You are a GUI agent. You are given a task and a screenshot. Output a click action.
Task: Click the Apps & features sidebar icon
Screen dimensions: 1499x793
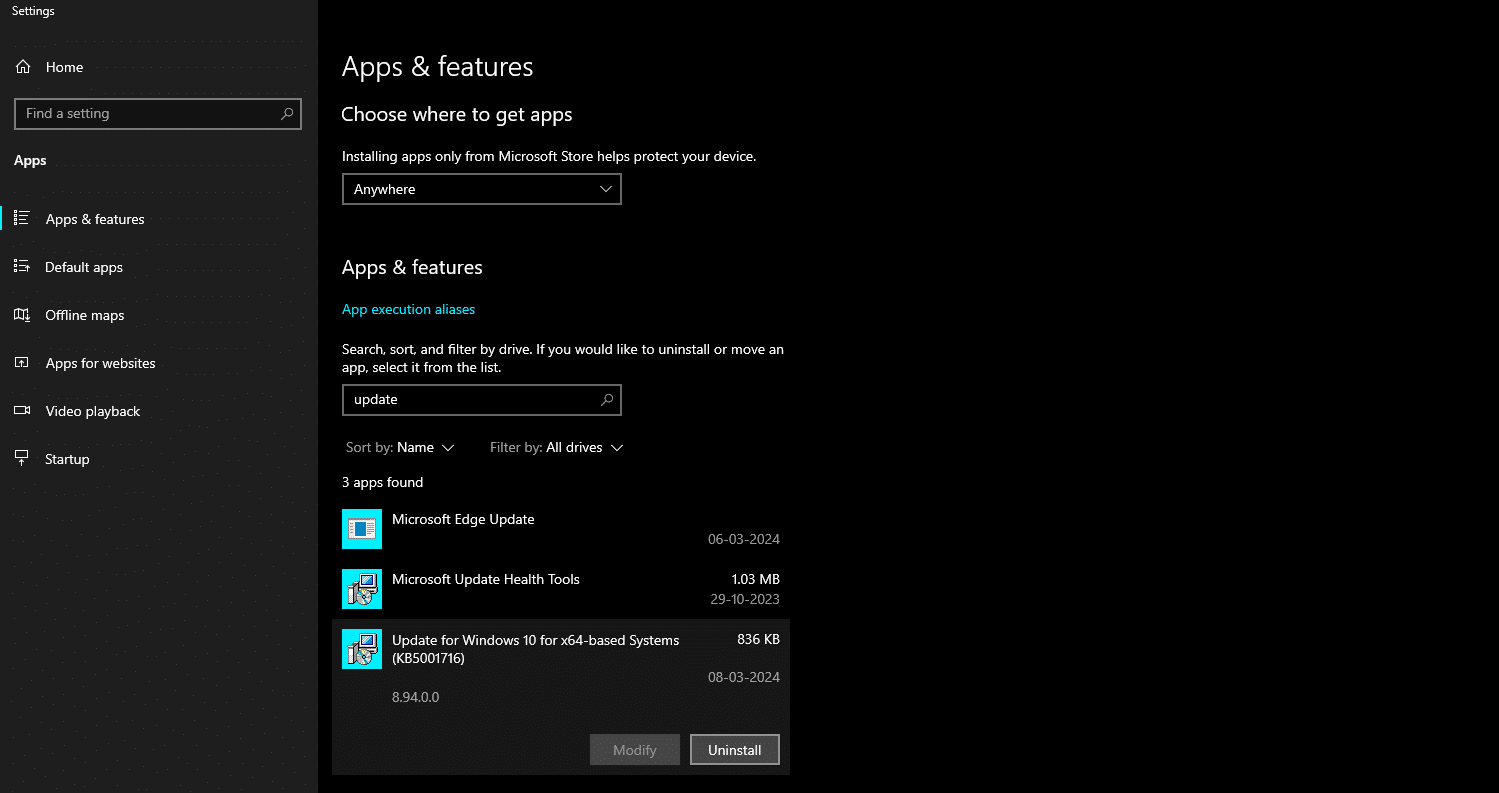22,219
